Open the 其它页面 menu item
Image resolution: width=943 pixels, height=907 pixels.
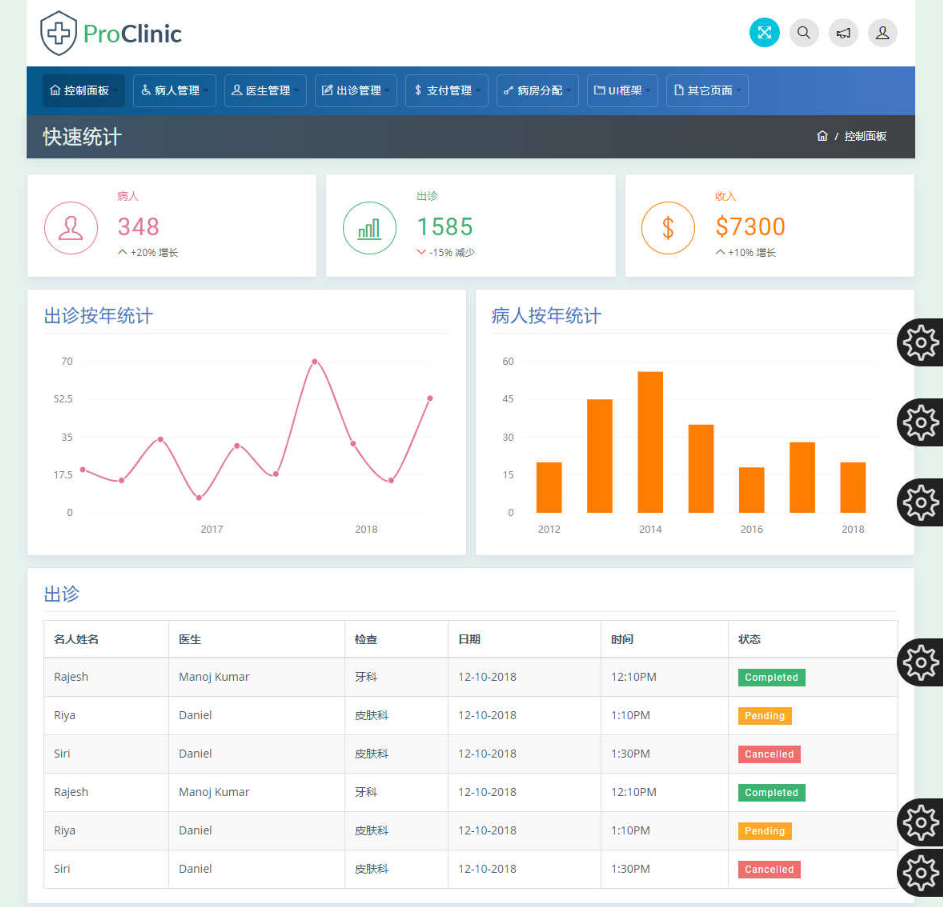click(707, 89)
